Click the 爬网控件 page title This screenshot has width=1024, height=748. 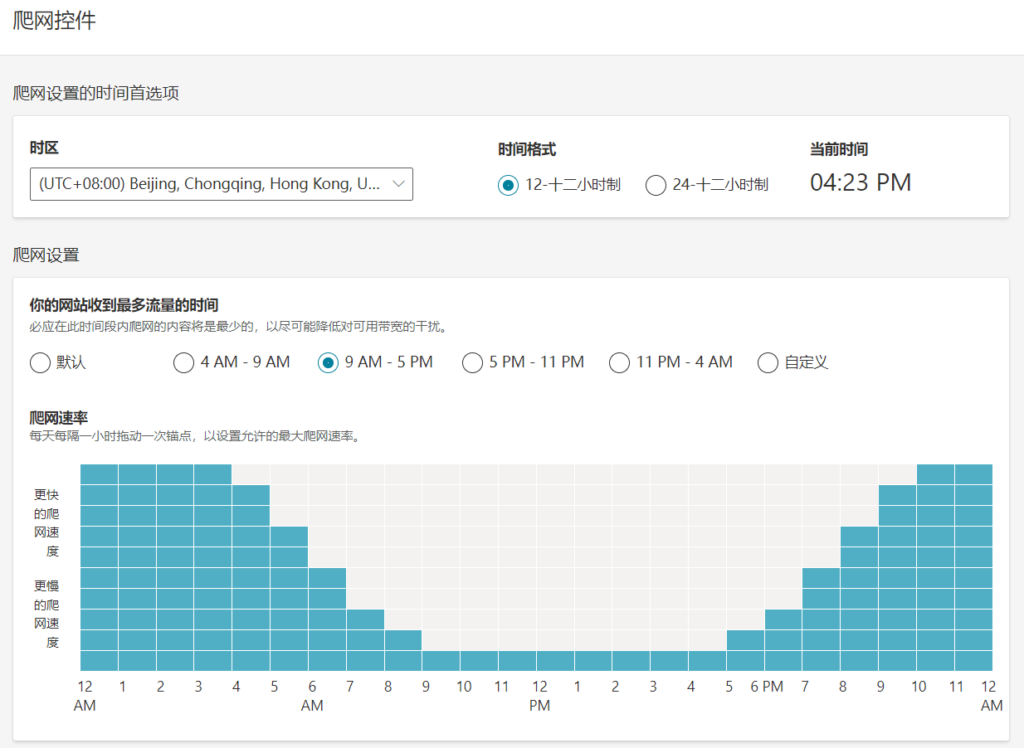pos(55,20)
